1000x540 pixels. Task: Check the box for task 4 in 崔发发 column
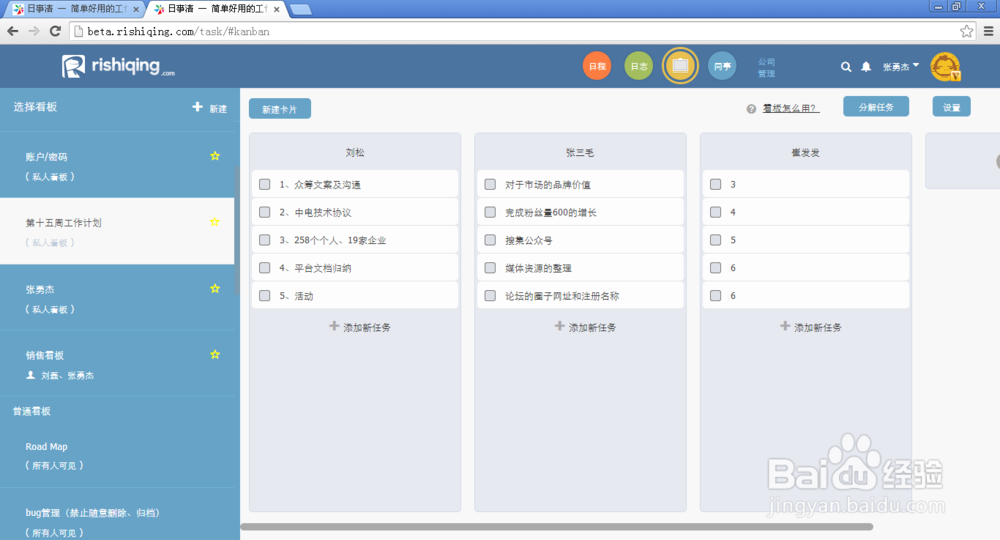click(716, 212)
